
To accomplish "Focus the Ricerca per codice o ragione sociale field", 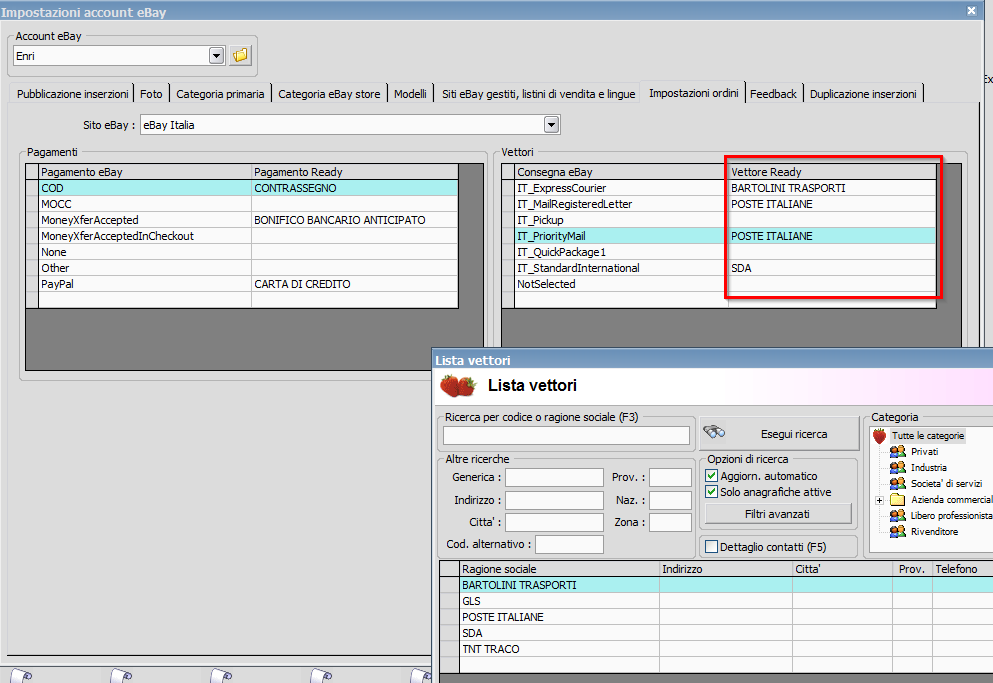I will point(566,435).
